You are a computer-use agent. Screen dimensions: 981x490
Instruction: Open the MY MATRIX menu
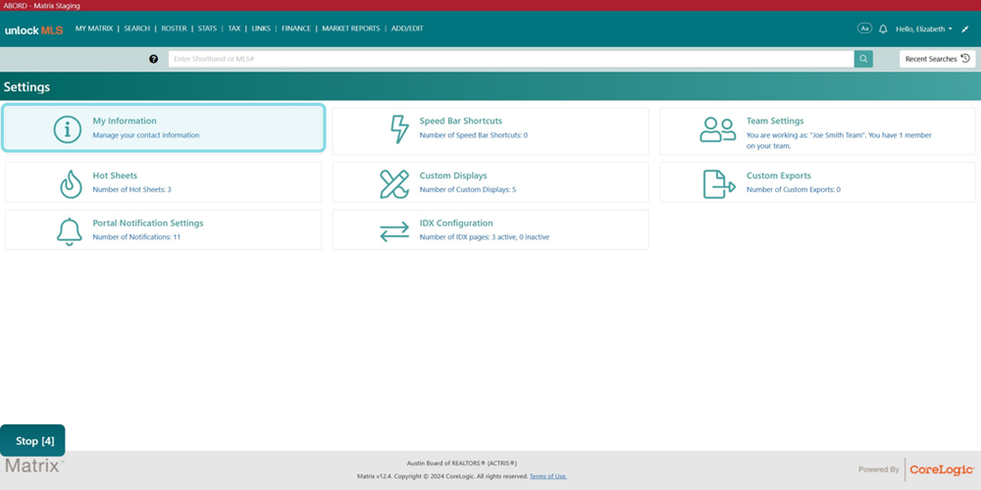94,28
